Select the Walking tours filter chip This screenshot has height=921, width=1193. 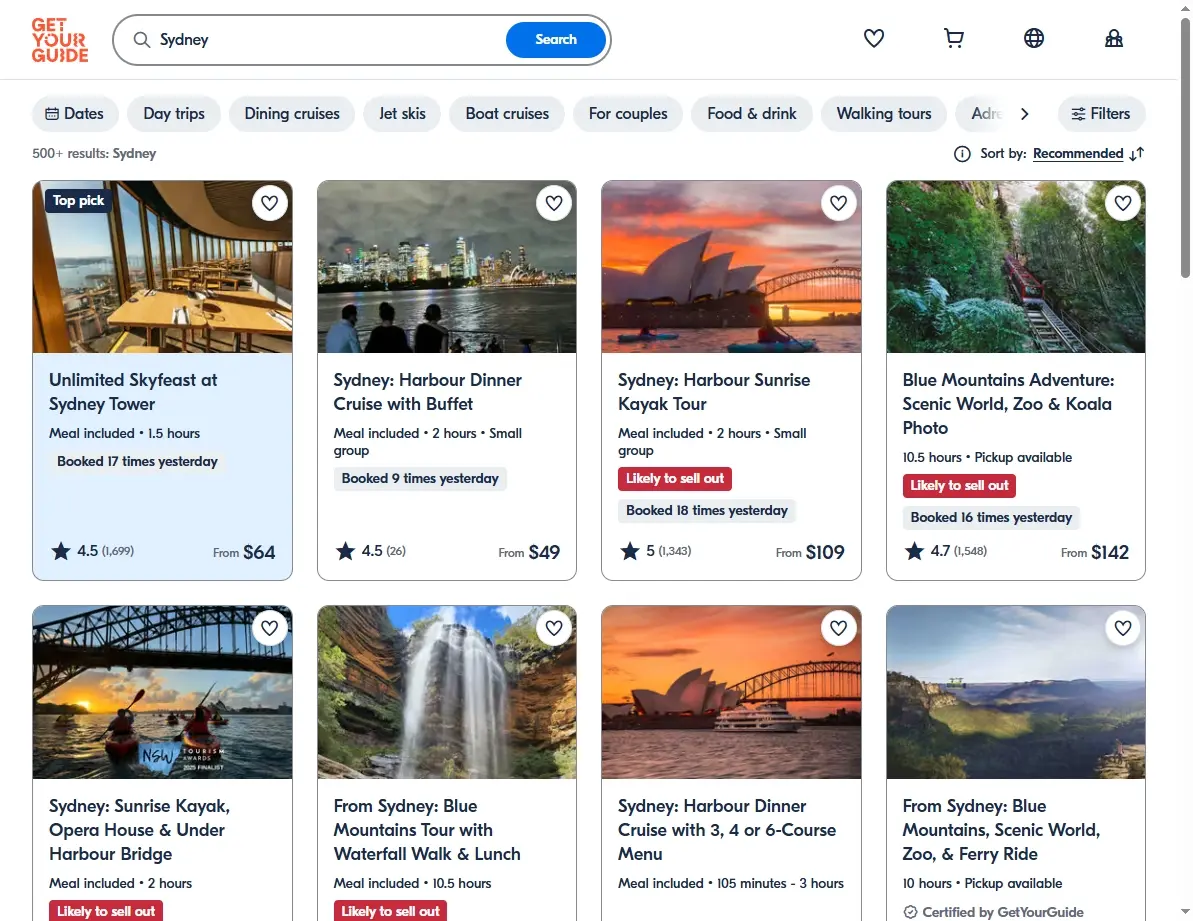(884, 113)
